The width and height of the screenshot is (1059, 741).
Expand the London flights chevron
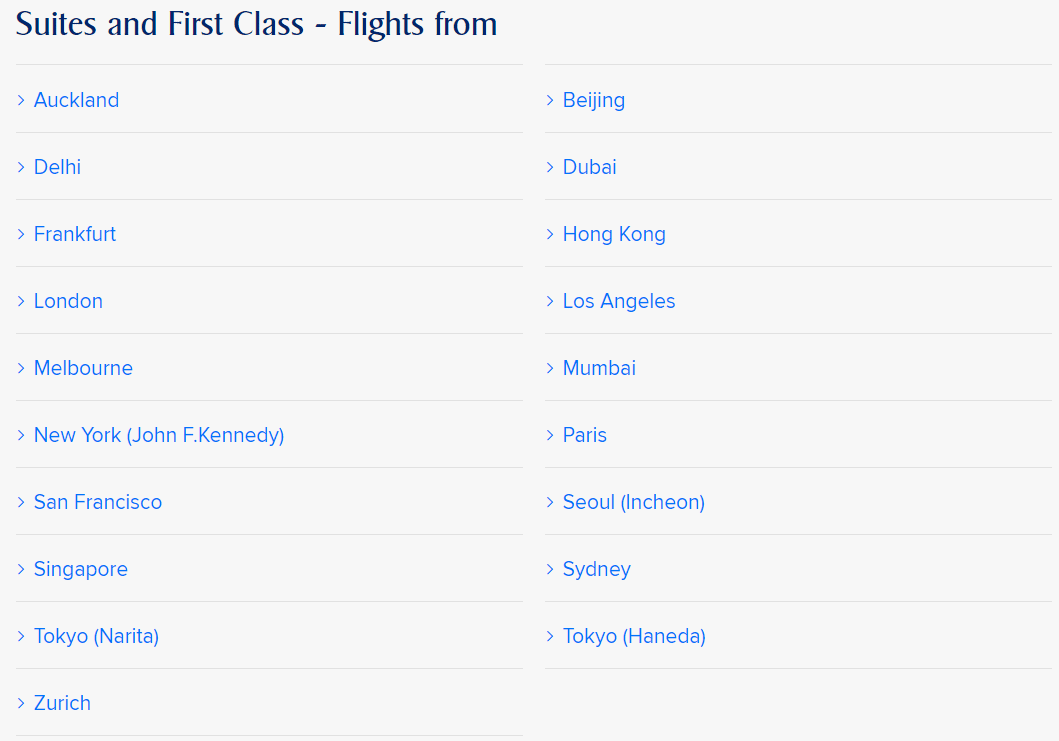click(21, 301)
